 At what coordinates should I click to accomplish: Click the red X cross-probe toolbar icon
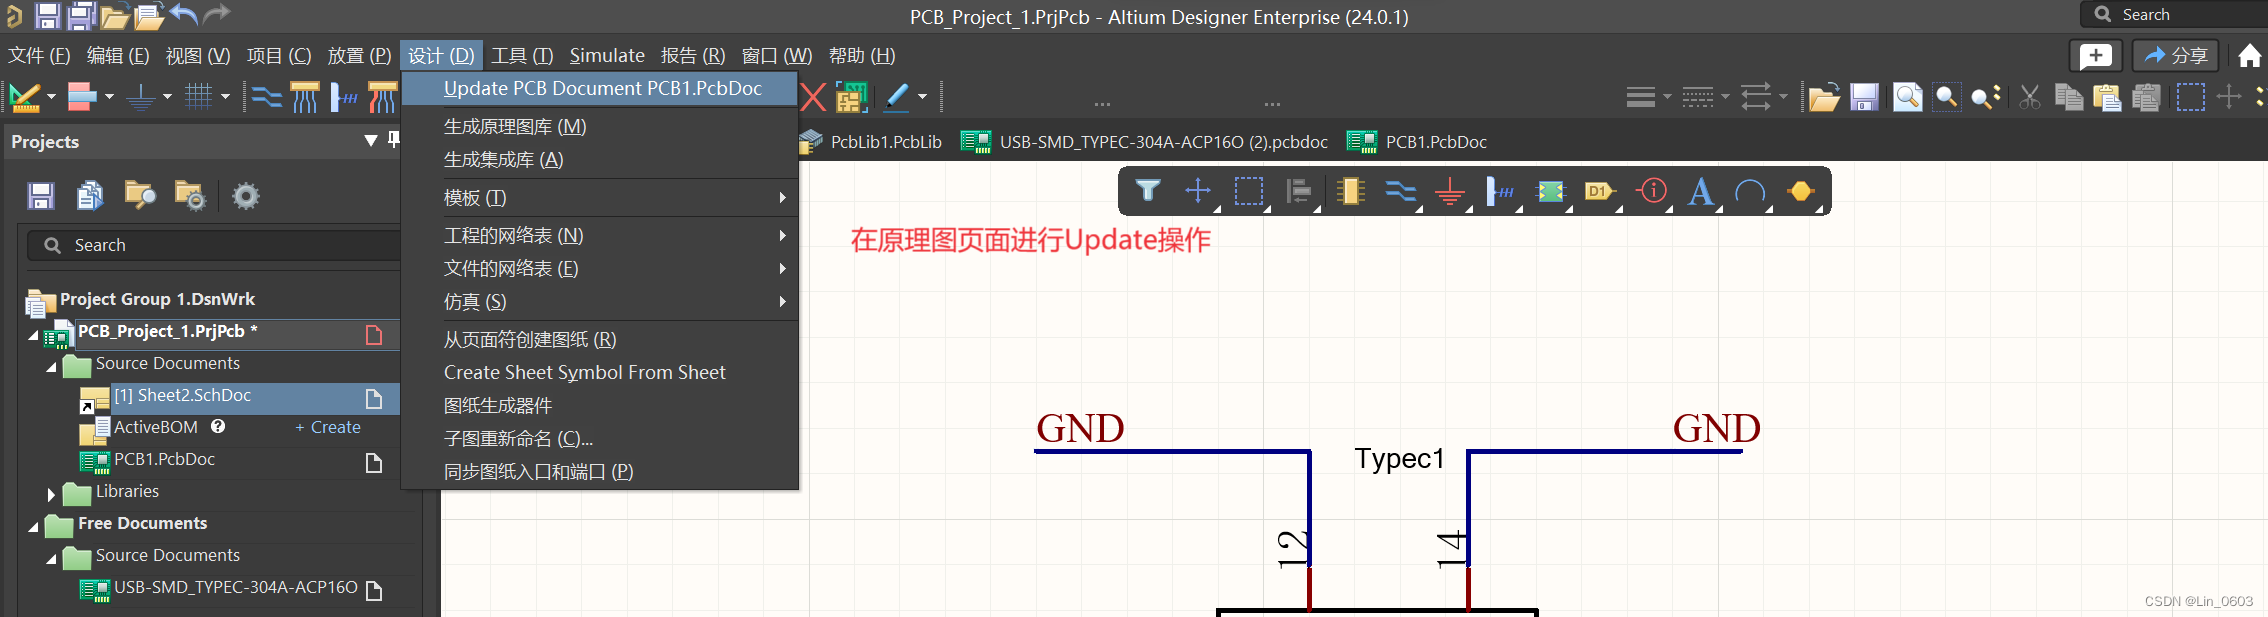(813, 97)
